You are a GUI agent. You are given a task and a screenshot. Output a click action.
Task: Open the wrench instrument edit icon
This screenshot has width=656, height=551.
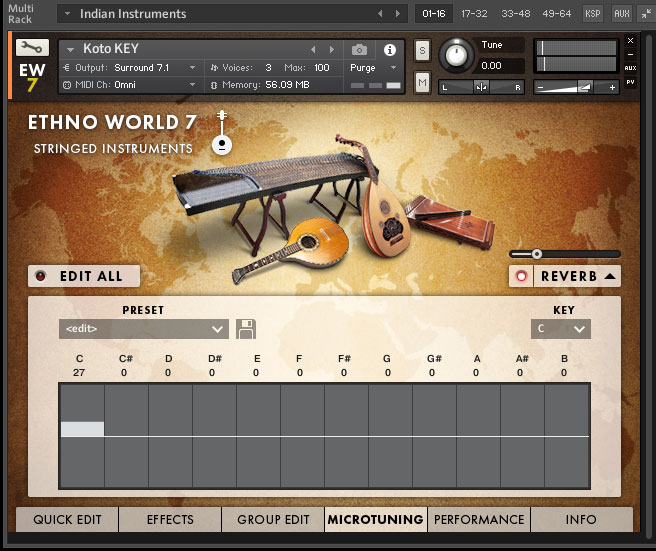click(x=32, y=47)
